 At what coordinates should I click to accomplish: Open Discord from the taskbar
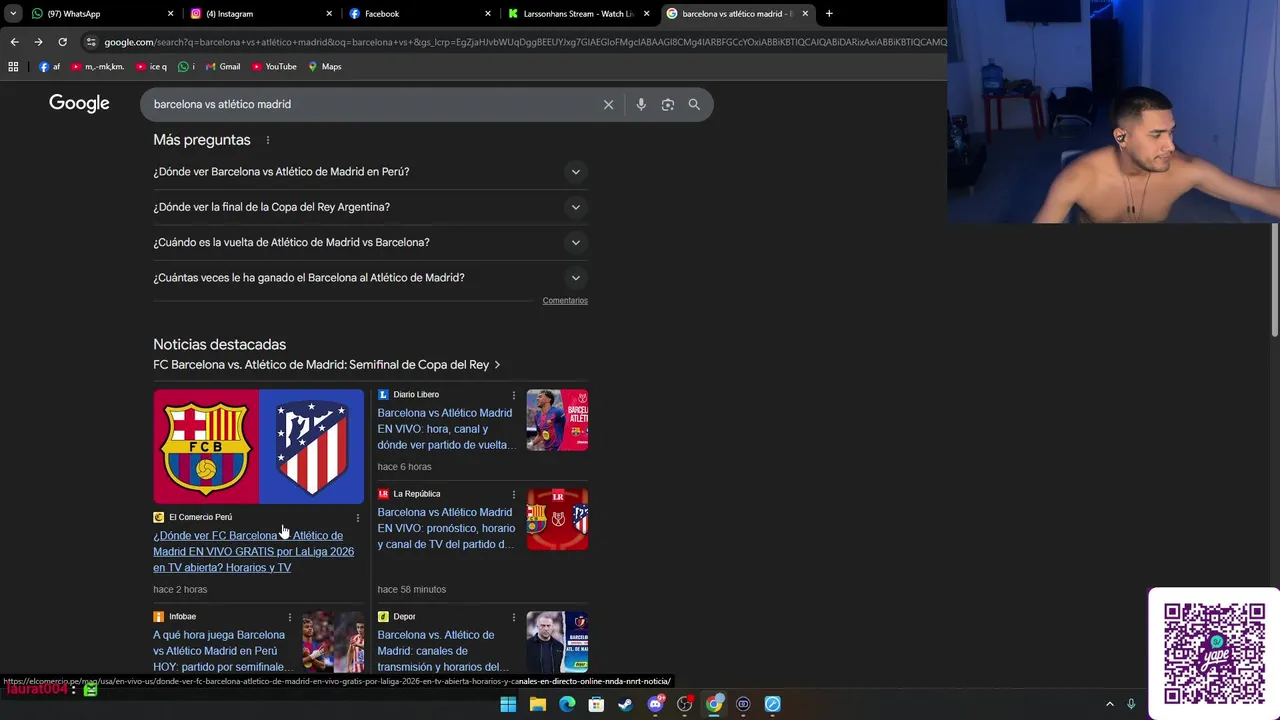click(655, 704)
